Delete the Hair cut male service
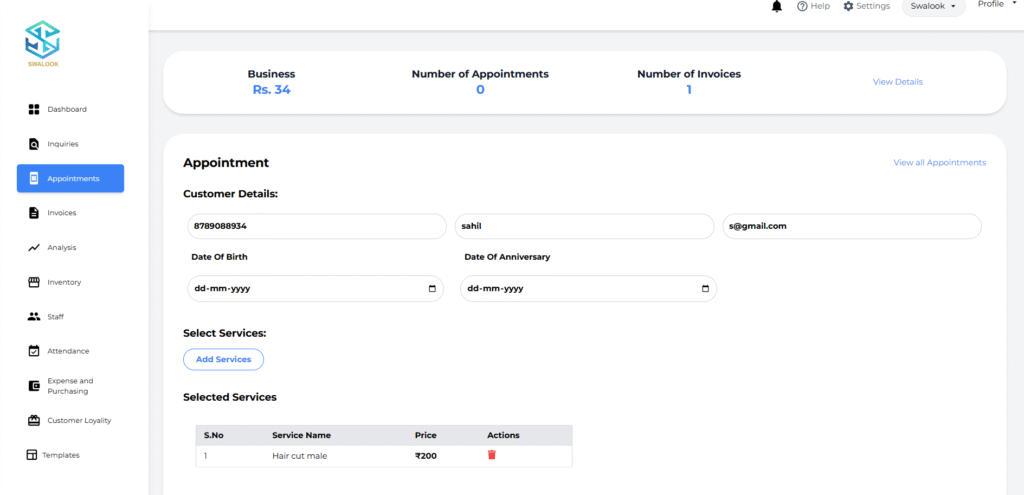 pos(492,455)
